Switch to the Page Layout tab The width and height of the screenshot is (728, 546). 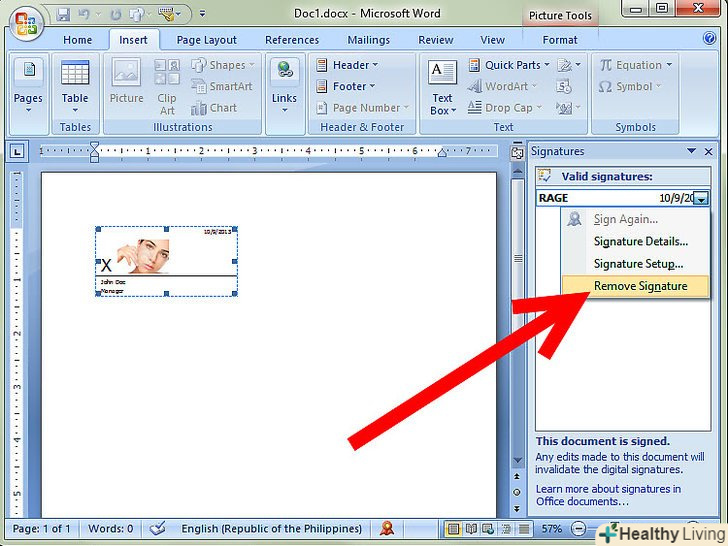point(207,40)
